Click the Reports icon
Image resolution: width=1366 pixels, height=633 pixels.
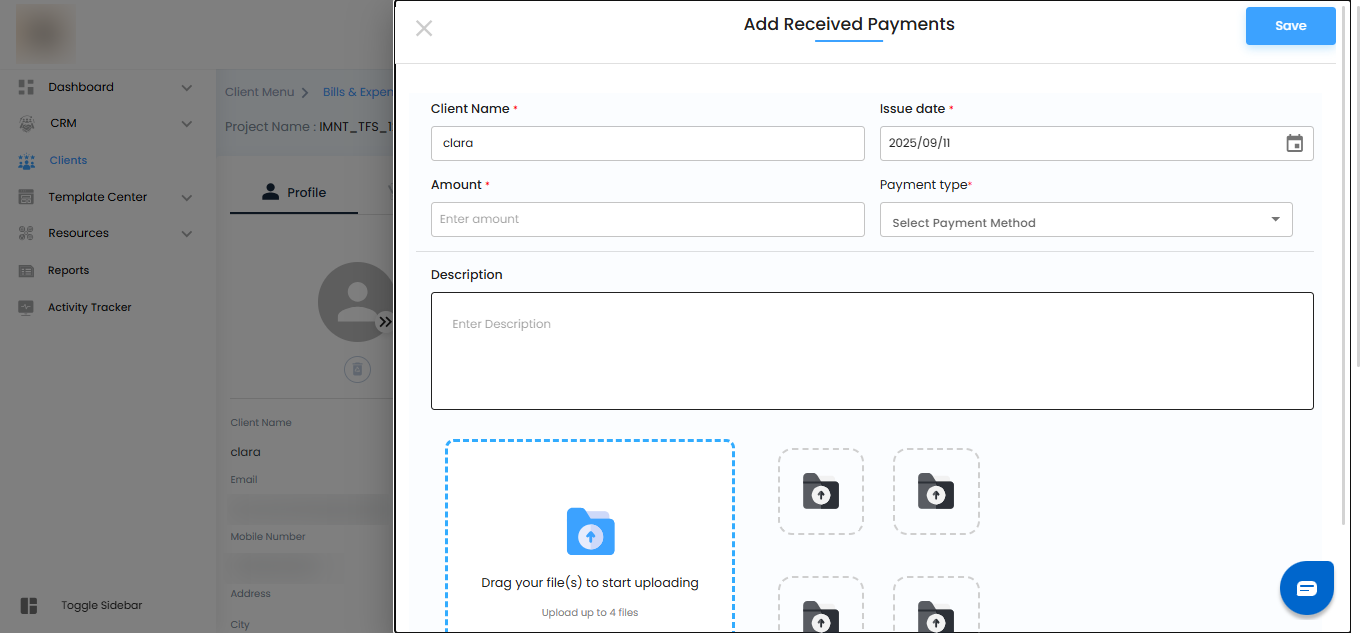pos(27,271)
